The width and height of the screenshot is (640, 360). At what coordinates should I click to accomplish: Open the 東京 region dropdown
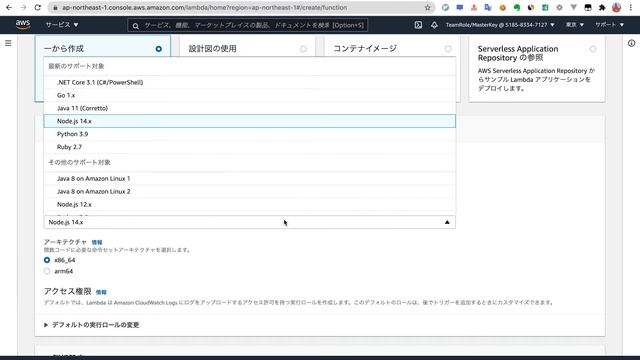pos(574,25)
